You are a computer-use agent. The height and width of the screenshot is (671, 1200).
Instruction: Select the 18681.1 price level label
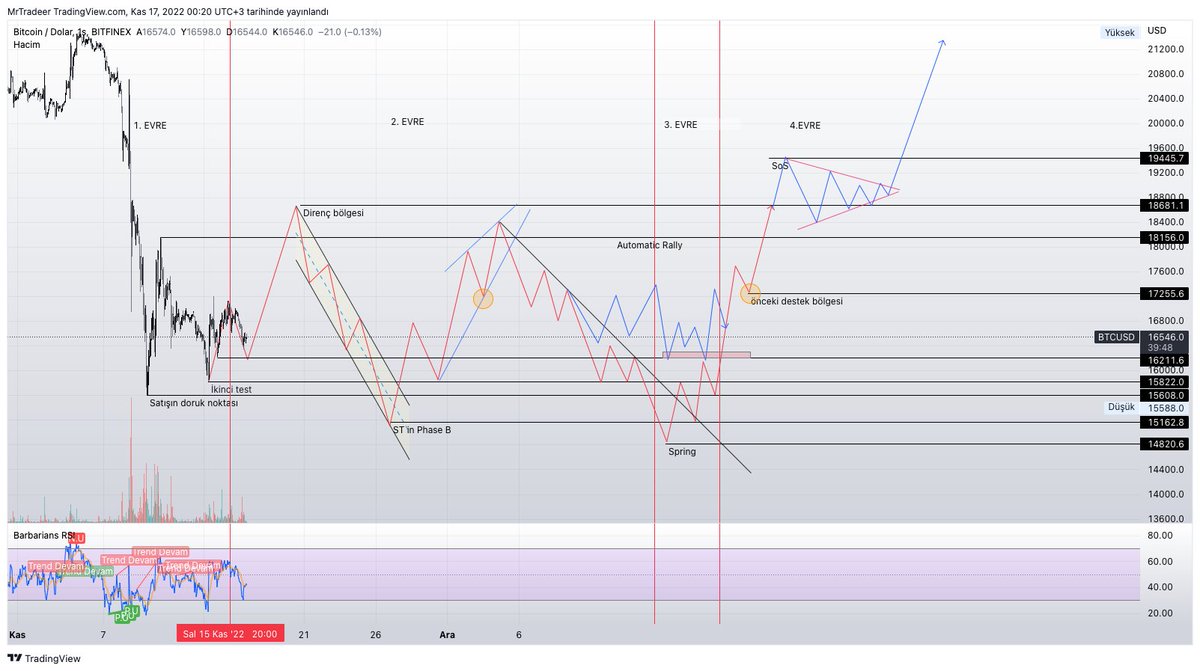(1166, 205)
